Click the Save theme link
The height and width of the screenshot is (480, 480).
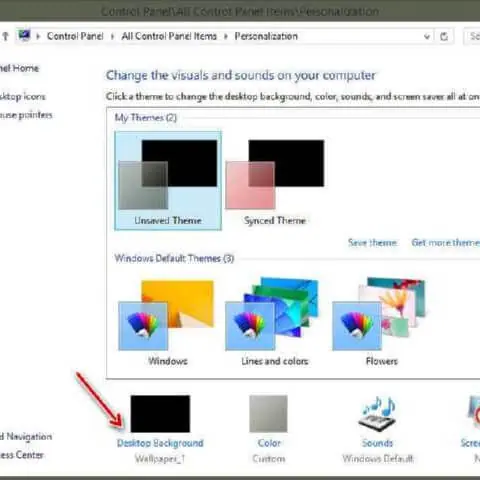click(372, 243)
